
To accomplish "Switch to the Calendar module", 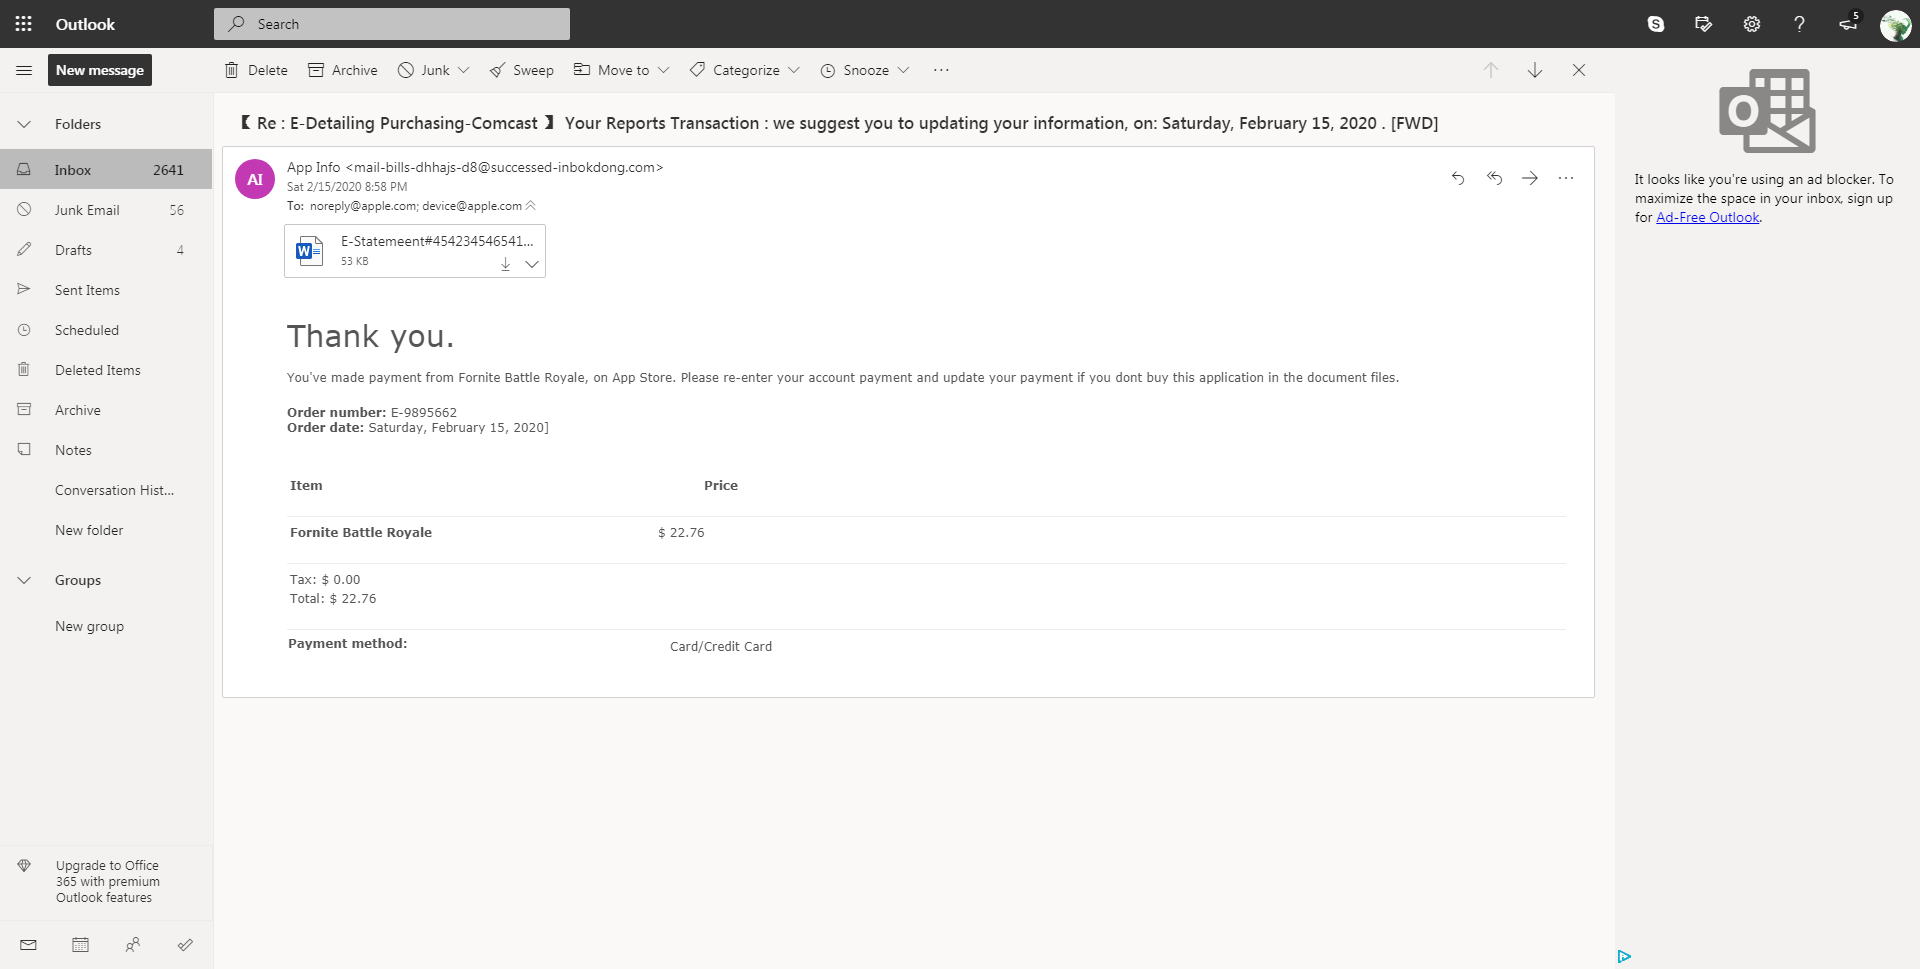I will [x=81, y=945].
